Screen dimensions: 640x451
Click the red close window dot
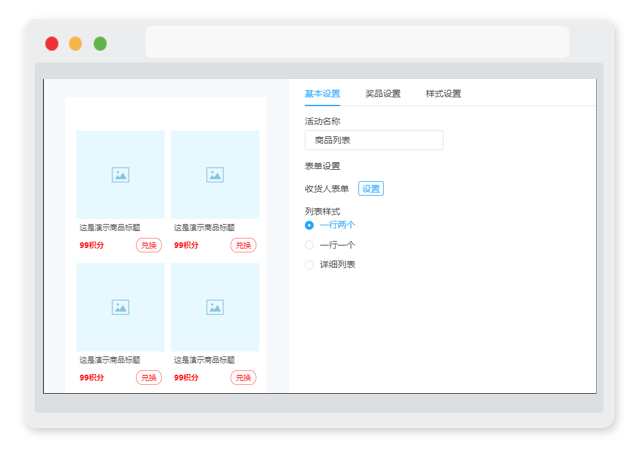(52, 43)
